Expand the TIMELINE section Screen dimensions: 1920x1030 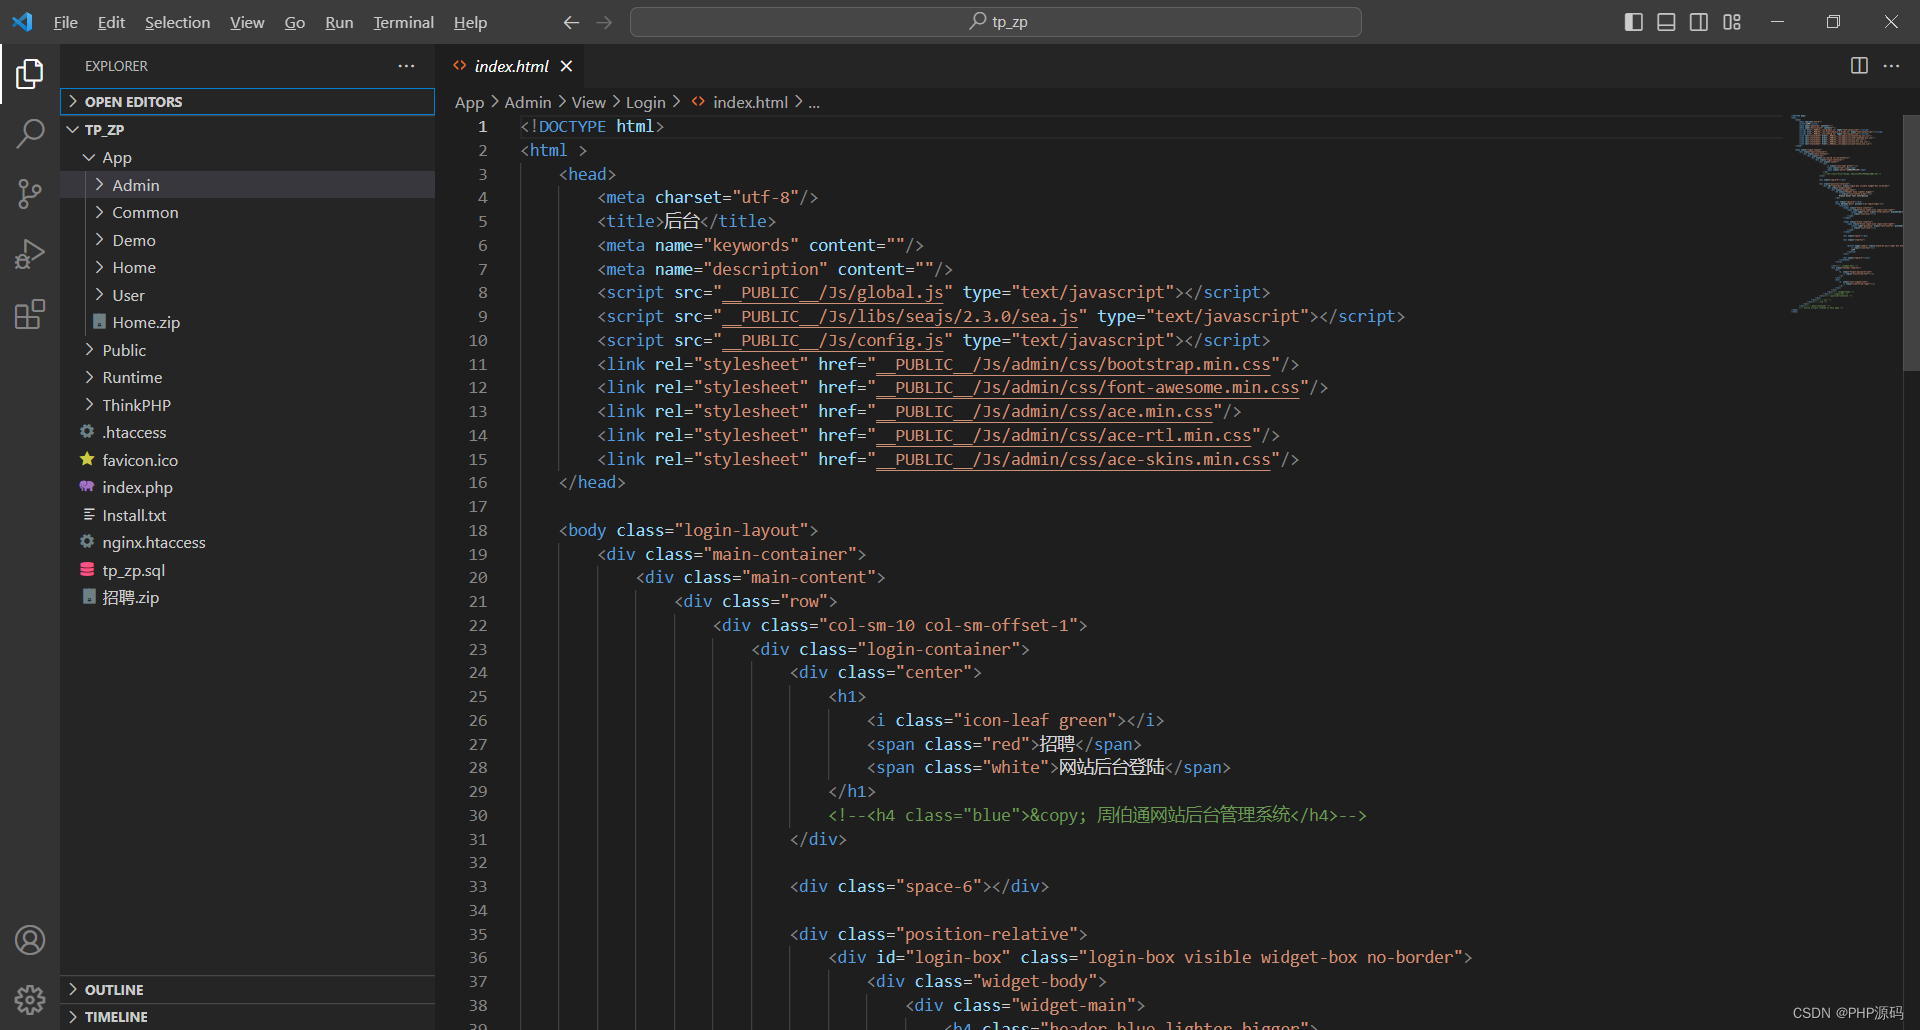pos(247,1016)
